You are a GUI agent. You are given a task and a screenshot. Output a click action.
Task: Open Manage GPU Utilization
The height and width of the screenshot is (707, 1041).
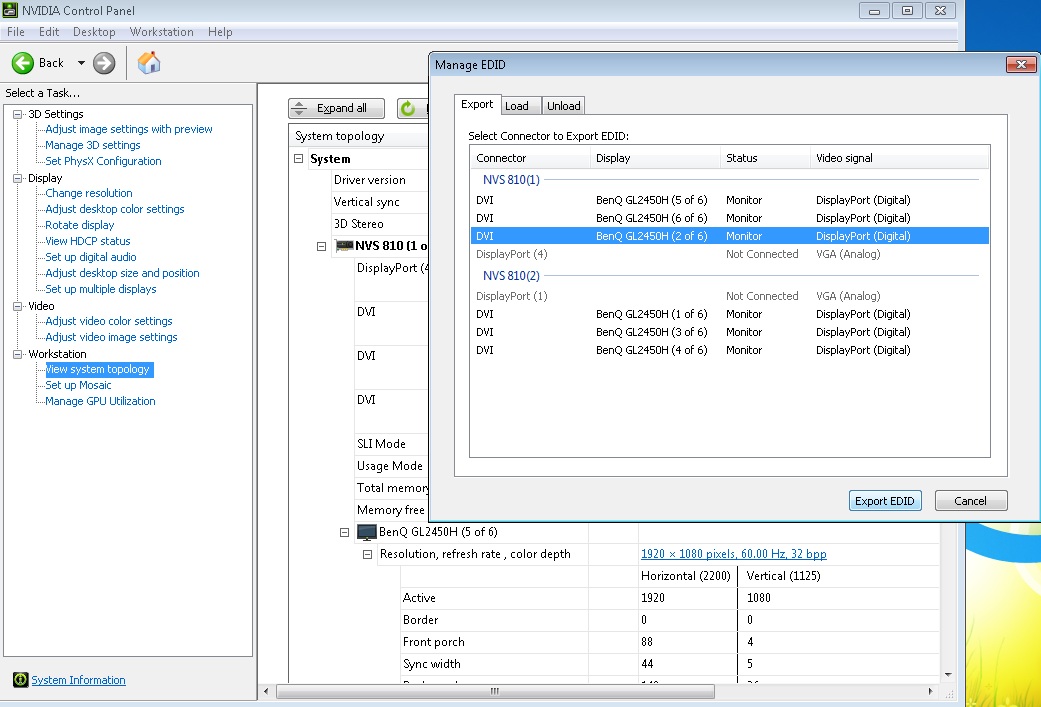[100, 401]
